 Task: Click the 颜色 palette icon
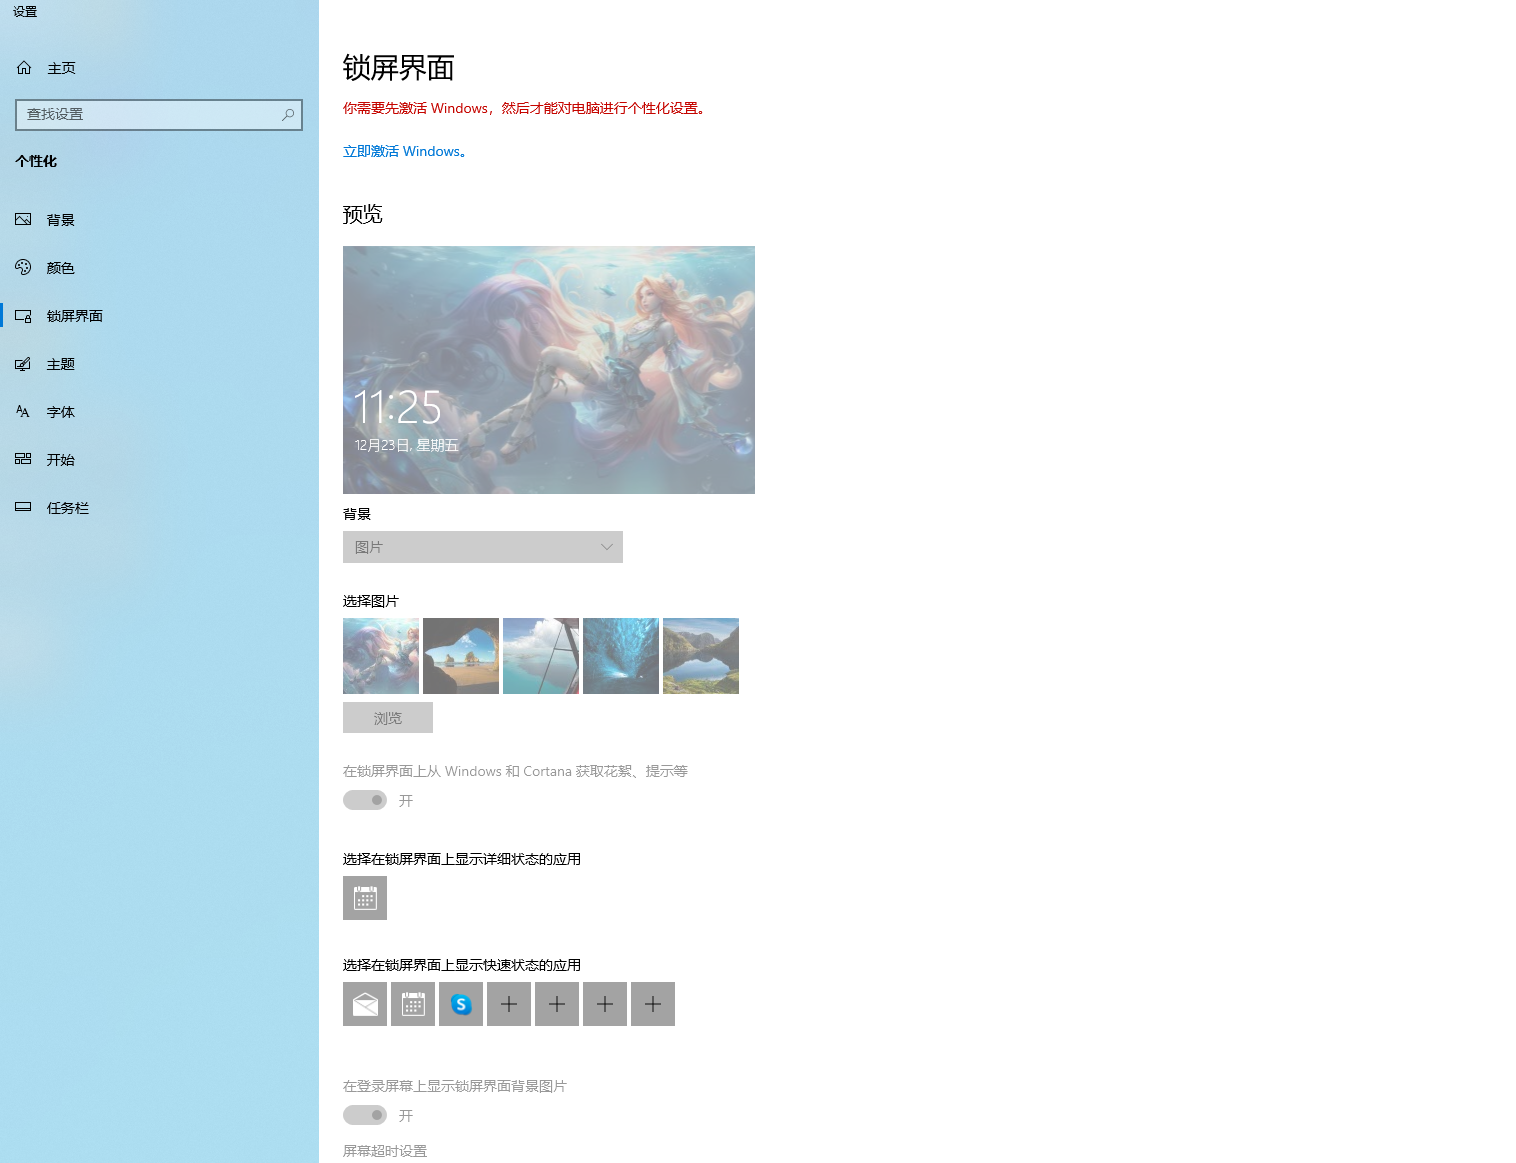(23, 267)
